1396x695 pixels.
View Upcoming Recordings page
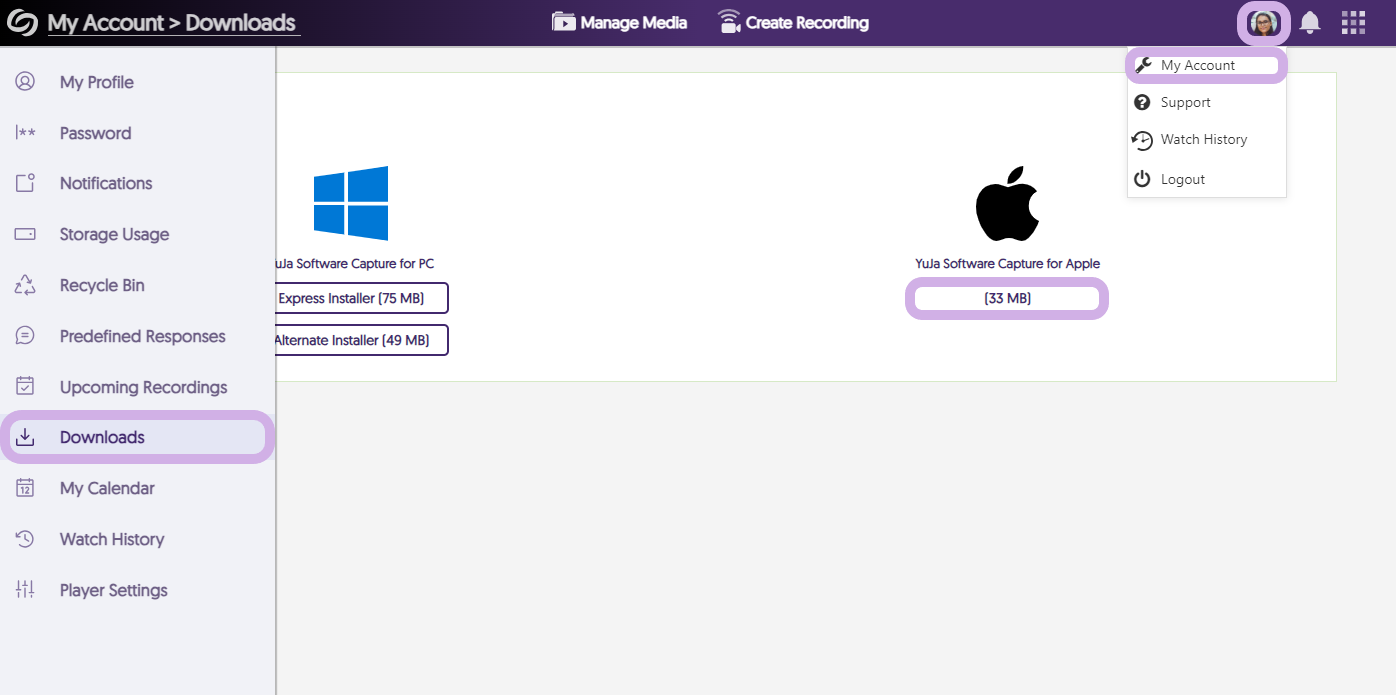point(137,387)
